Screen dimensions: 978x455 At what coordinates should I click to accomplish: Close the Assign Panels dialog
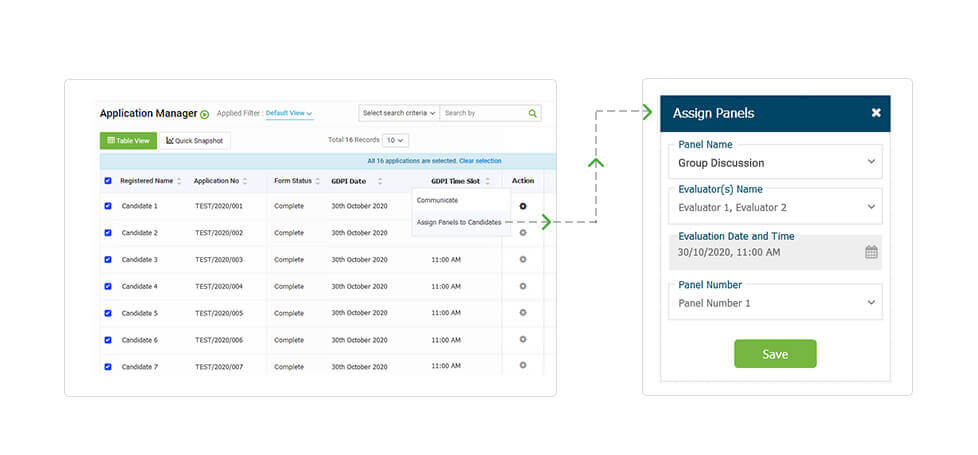tap(876, 113)
